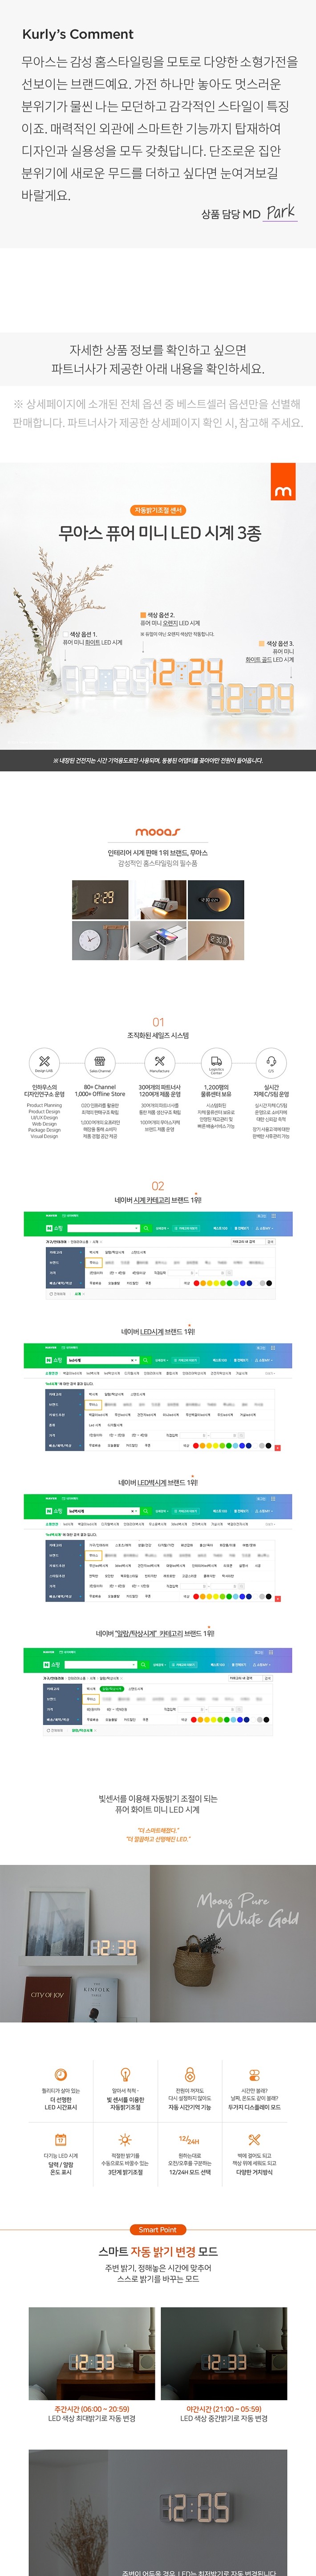
Task: Click the '스마트 자동 밝기 변경 모드' heading
Action: click(x=158, y=2252)
